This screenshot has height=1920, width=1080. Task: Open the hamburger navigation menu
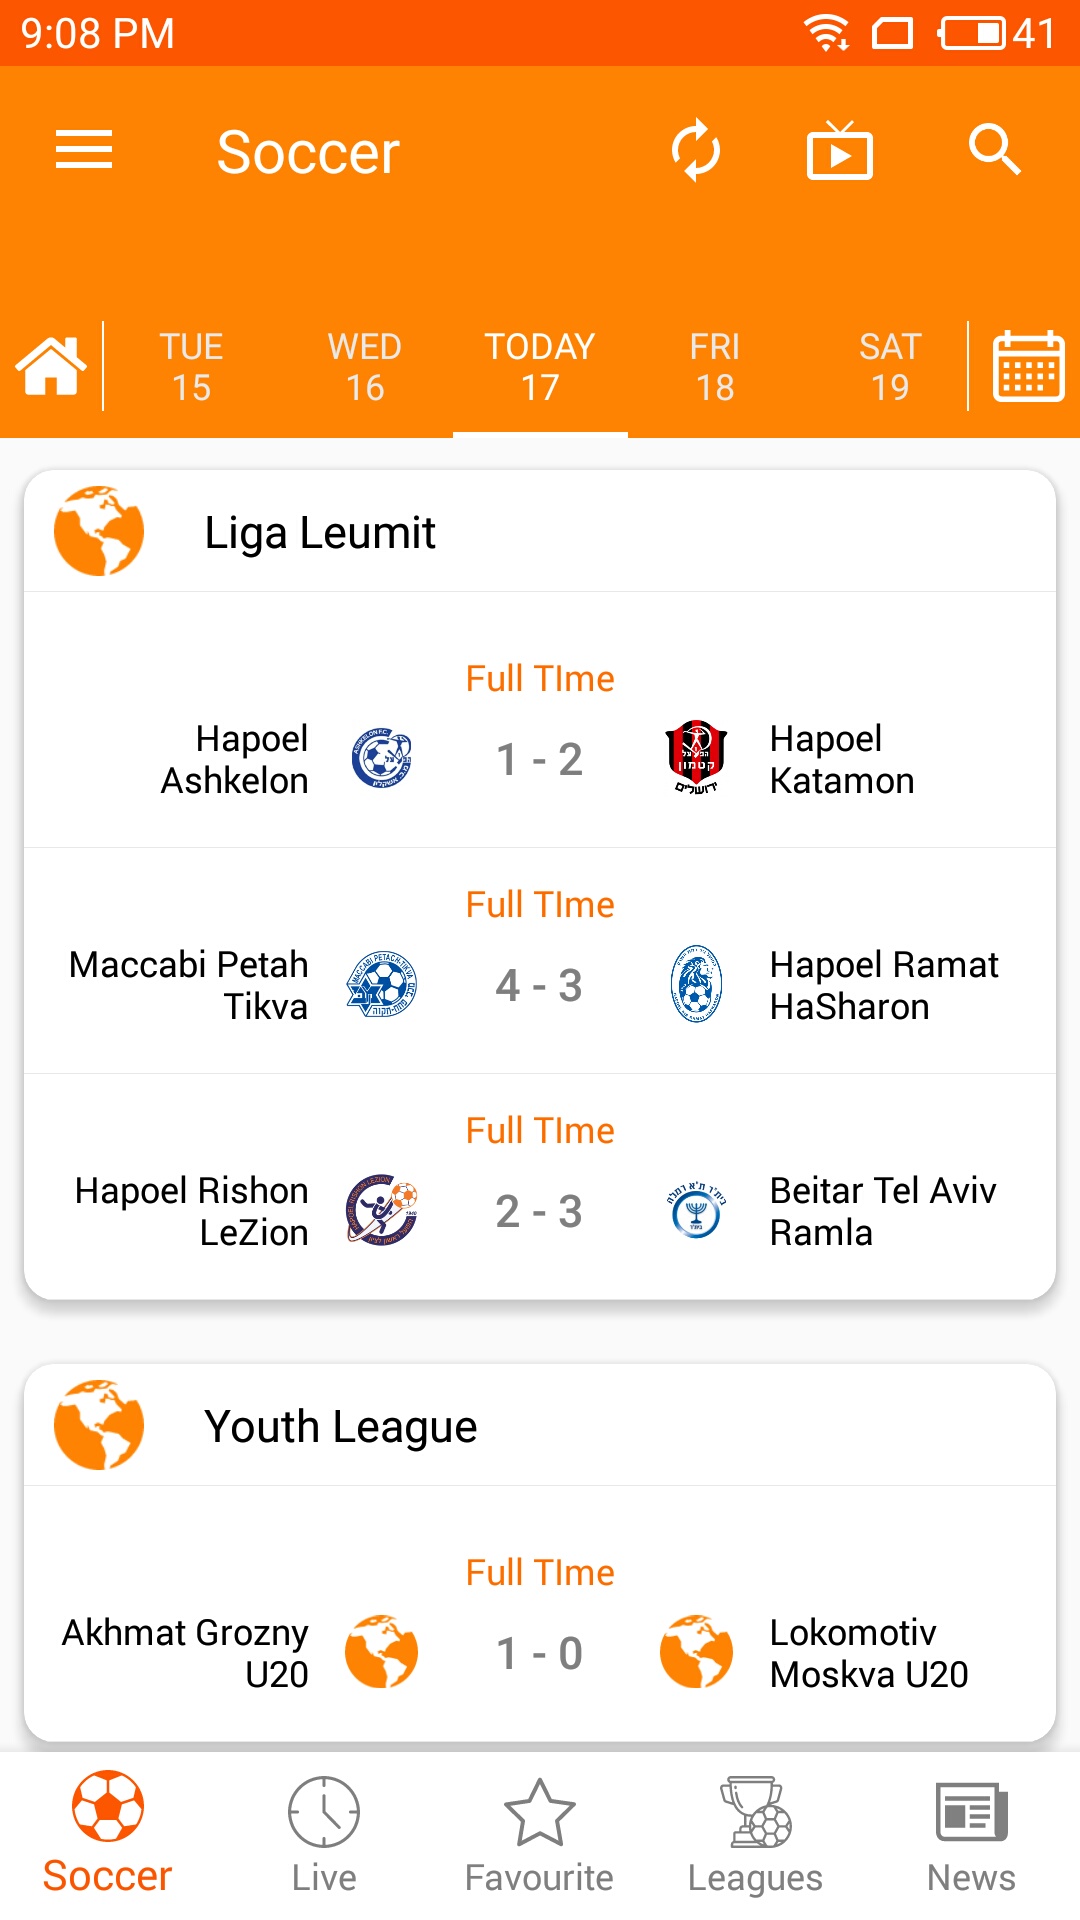pyautogui.click(x=84, y=150)
